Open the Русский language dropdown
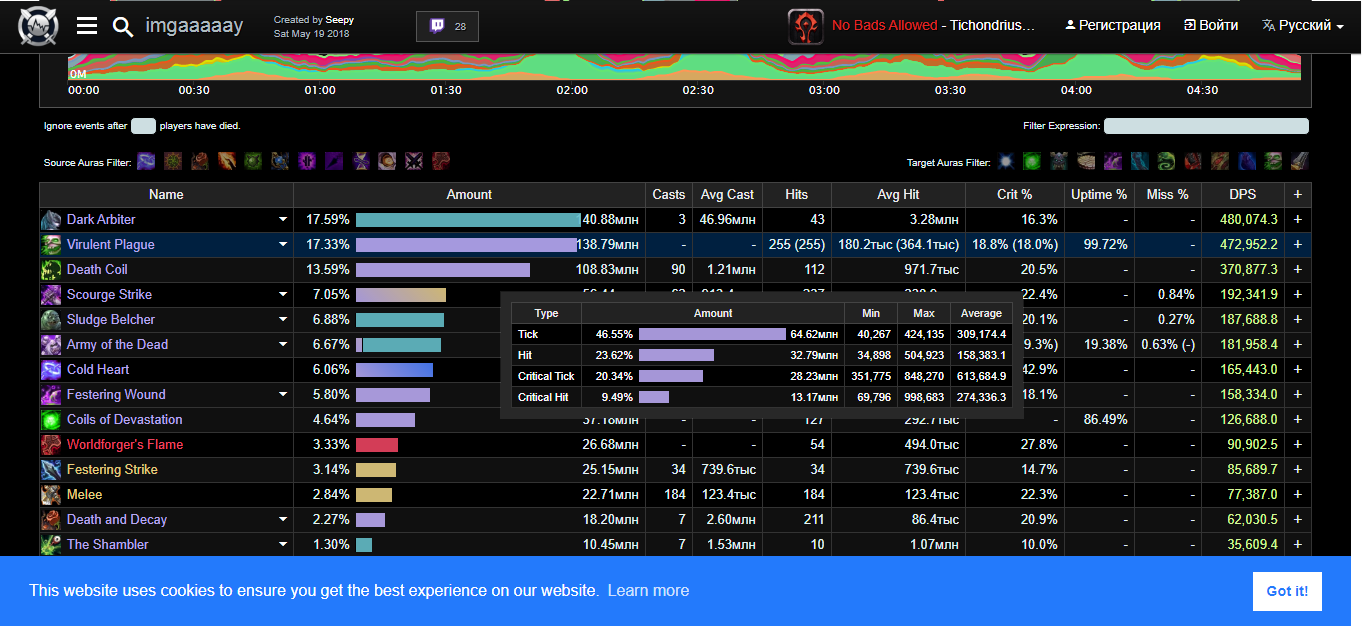The height and width of the screenshot is (626, 1366). (x=1303, y=26)
